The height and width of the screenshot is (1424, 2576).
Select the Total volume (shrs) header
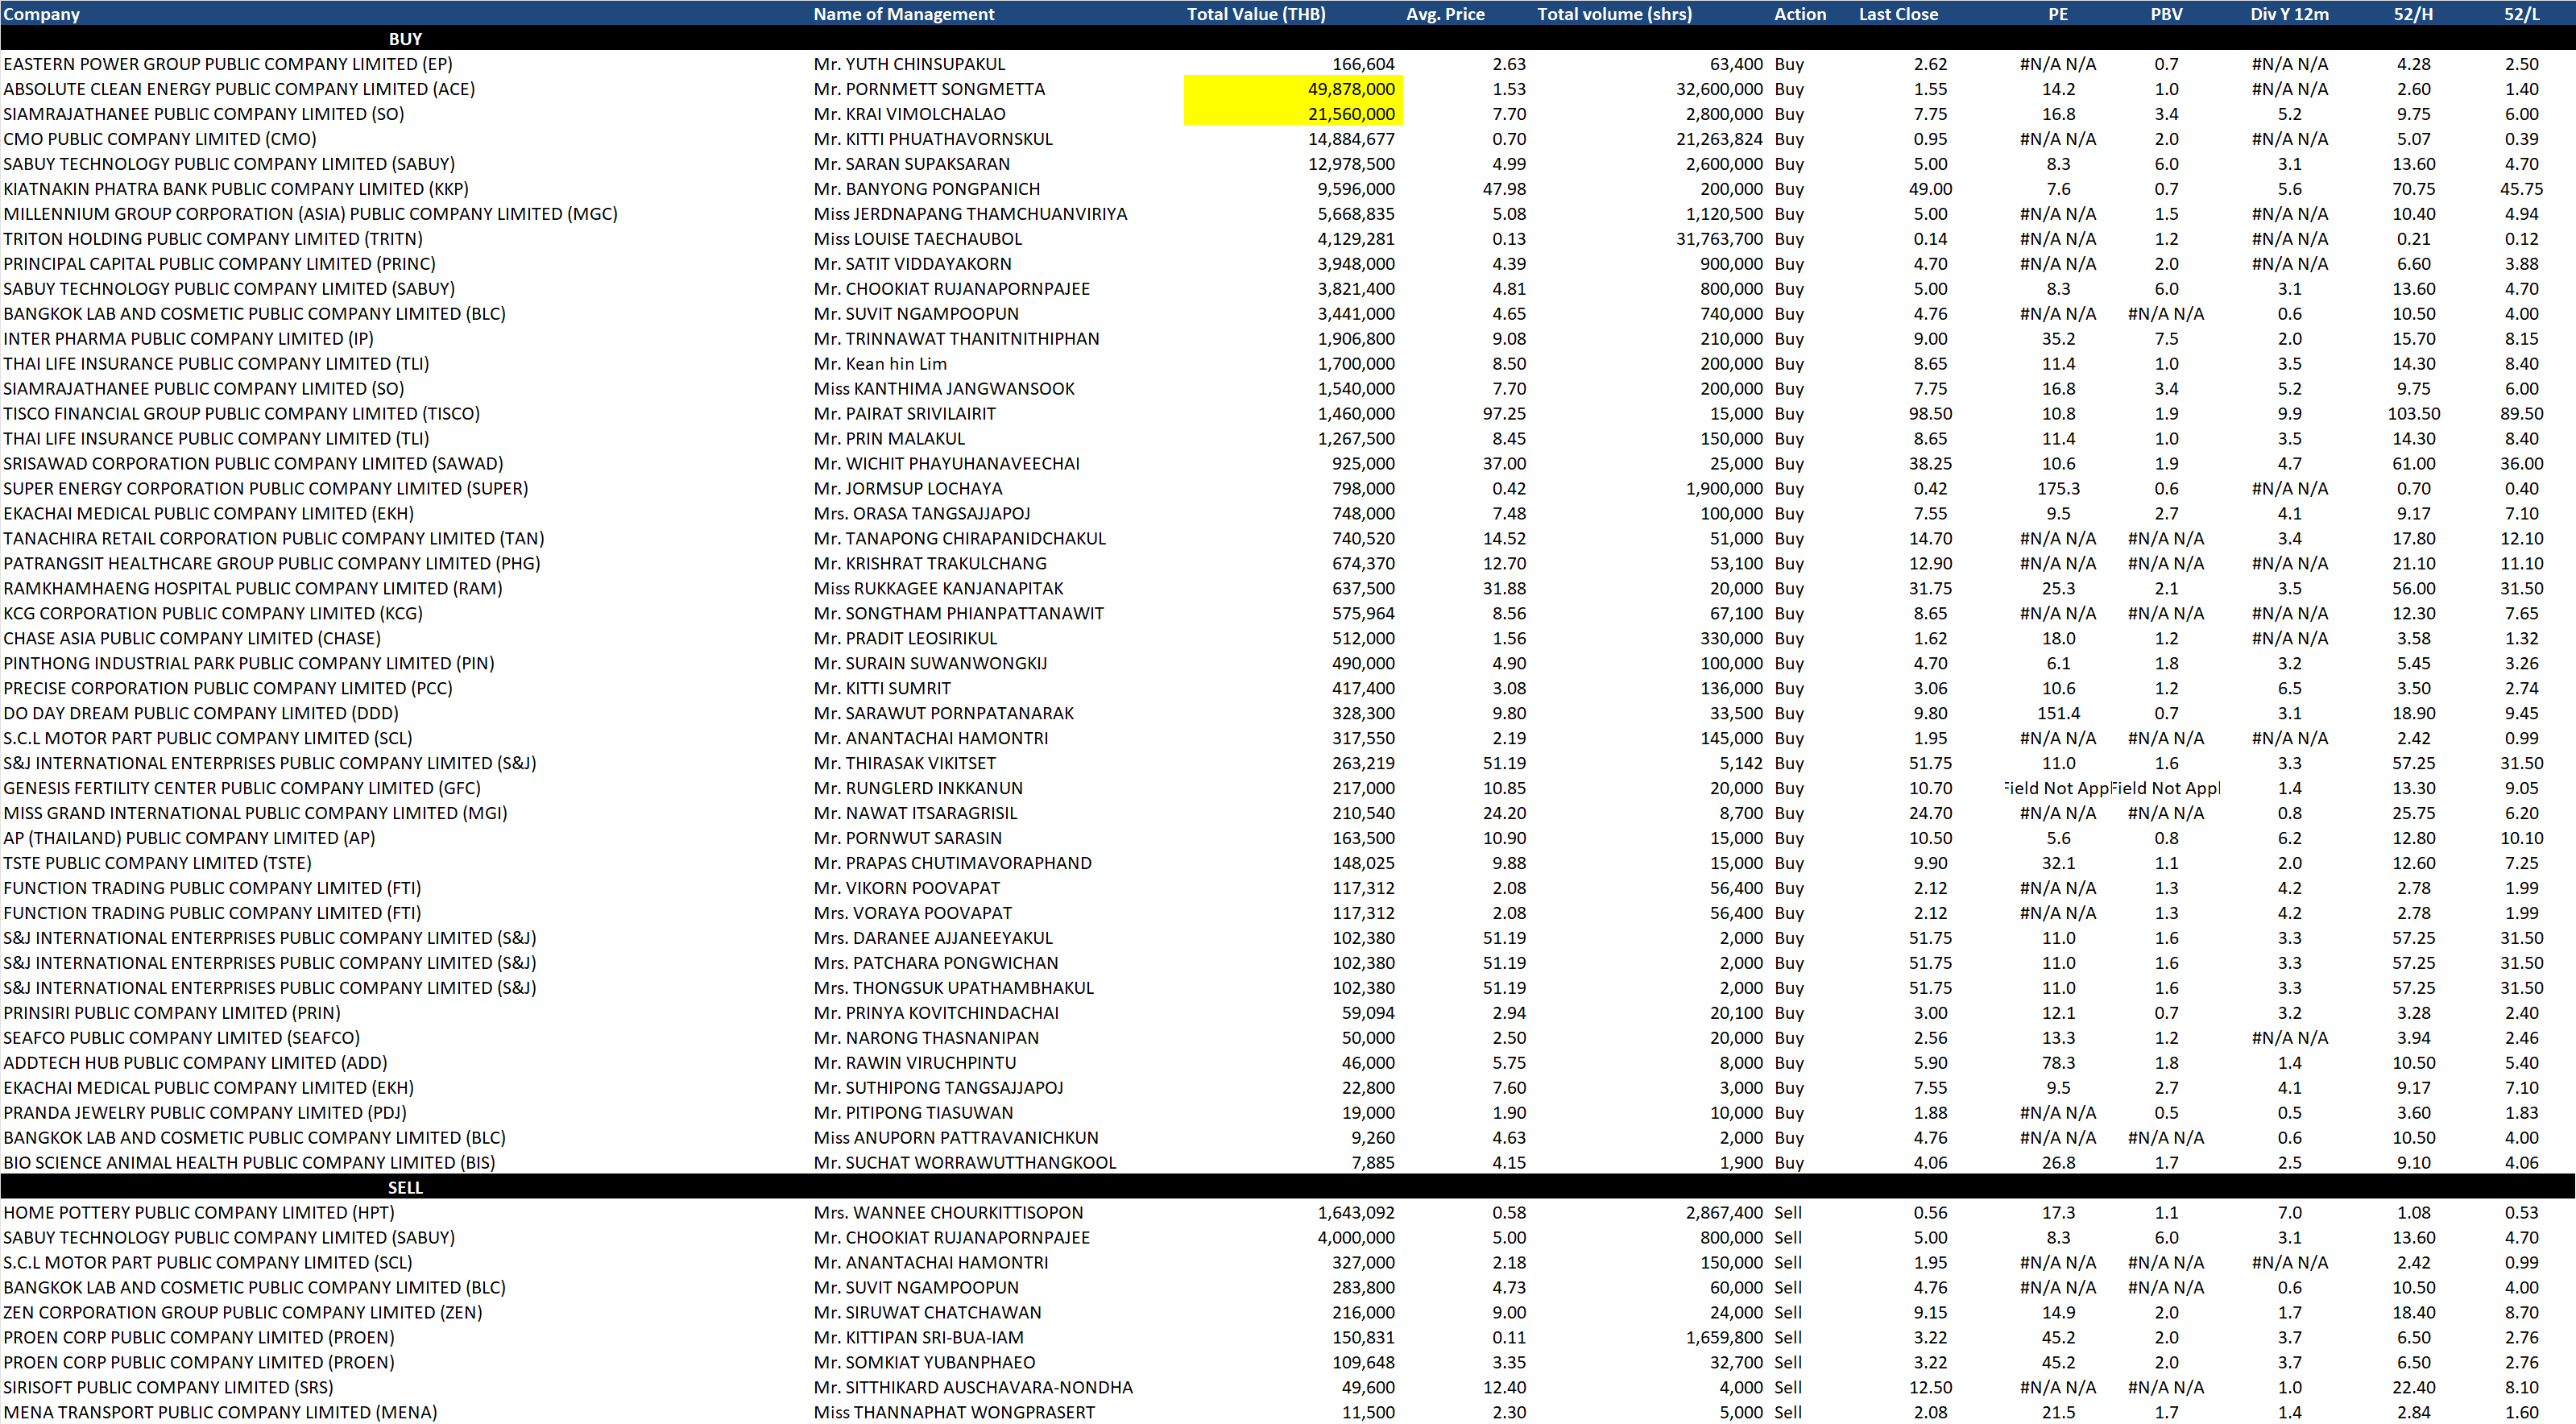click(x=1614, y=14)
